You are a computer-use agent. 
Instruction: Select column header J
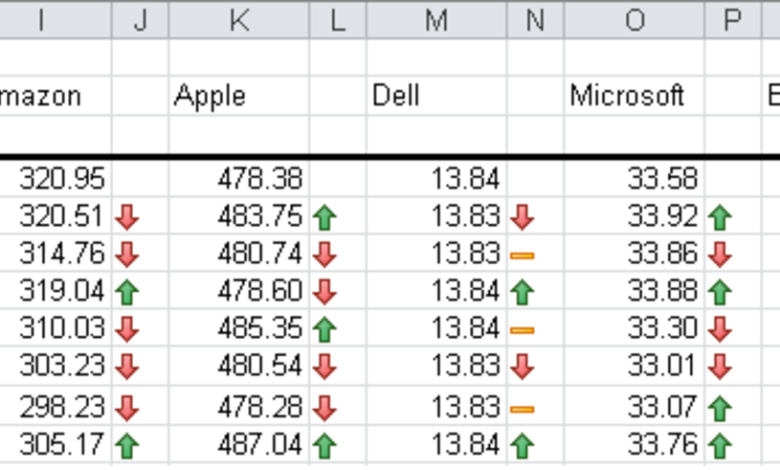140,20
